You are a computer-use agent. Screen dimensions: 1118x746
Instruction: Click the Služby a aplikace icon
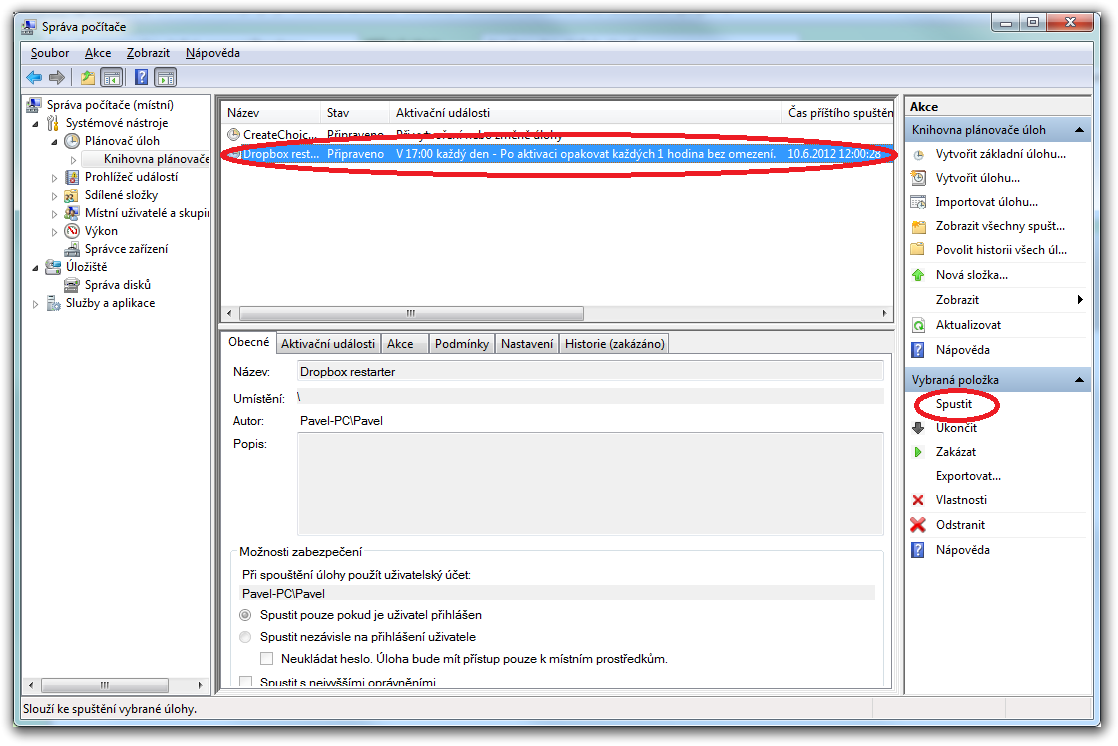[x=53, y=303]
